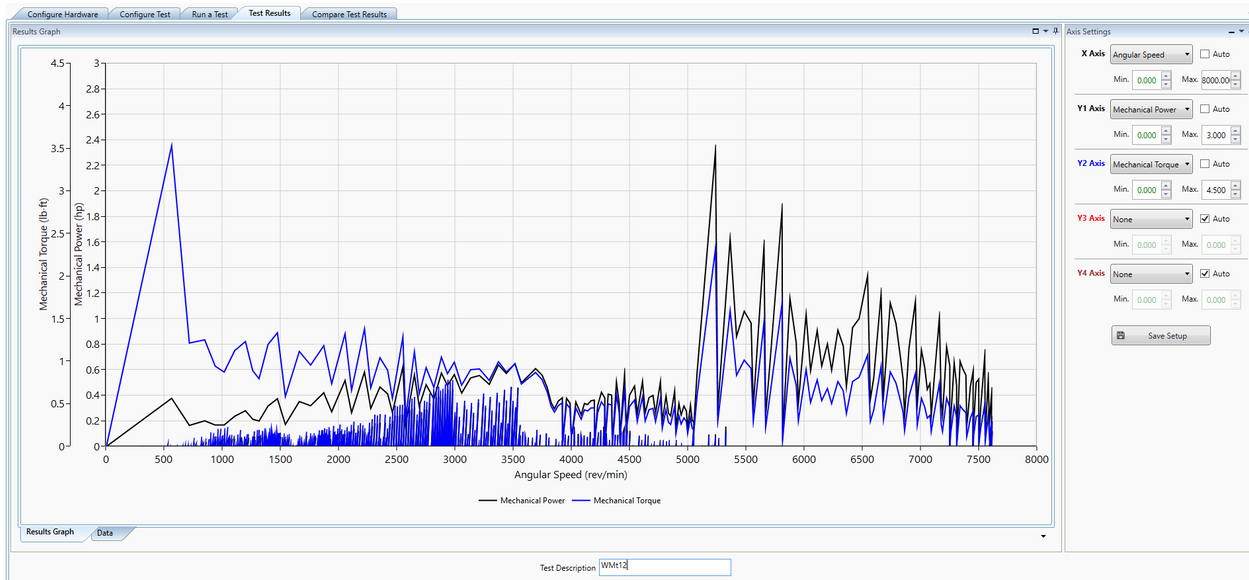Click the Test Description field showing WMt12
The width and height of the screenshot is (1249, 580).
[x=665, y=567]
